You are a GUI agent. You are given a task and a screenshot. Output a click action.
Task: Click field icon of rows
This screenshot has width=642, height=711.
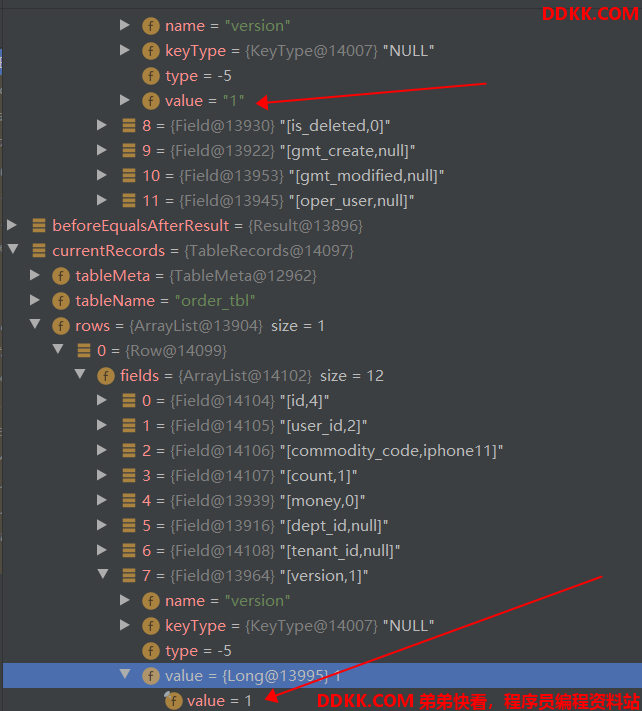[x=61, y=326]
